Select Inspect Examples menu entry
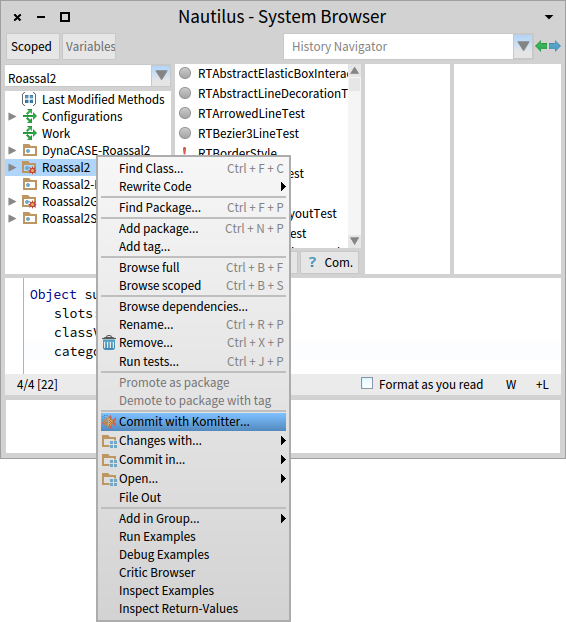 (x=194, y=591)
